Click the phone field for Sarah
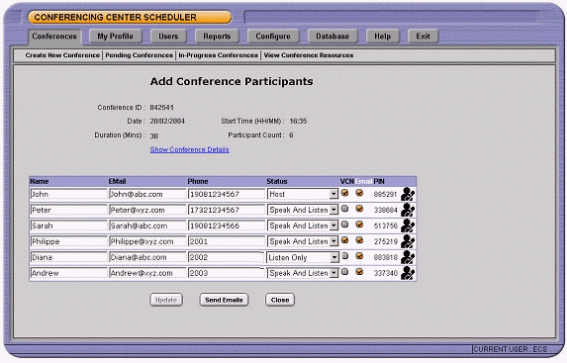Screen dimensions: 567x363 pyautogui.click(x=226, y=226)
